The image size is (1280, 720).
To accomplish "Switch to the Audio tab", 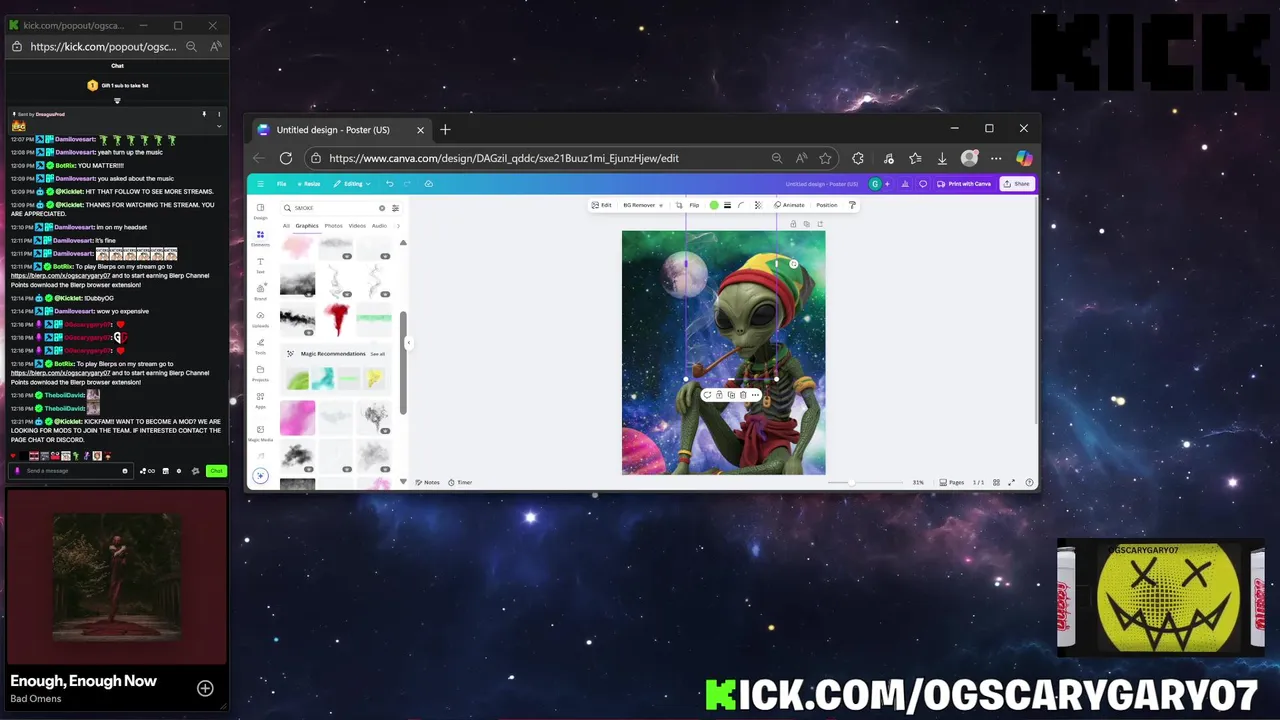I will pos(379,226).
